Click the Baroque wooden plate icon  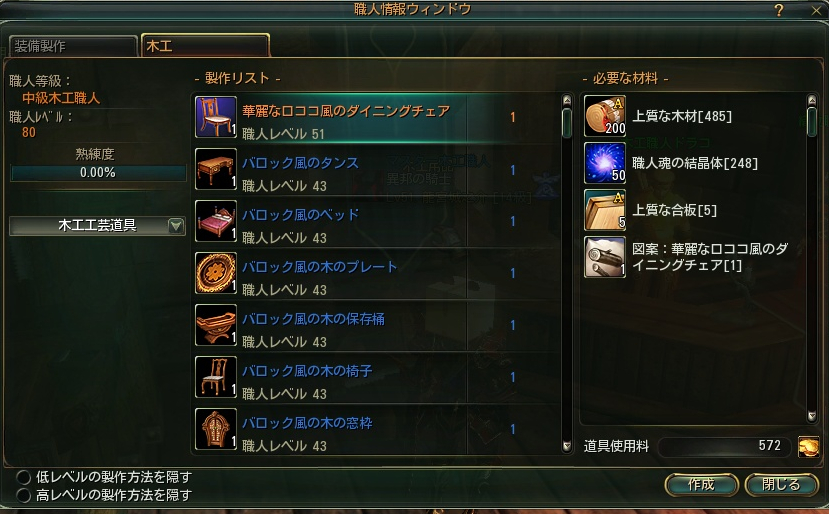[216, 273]
